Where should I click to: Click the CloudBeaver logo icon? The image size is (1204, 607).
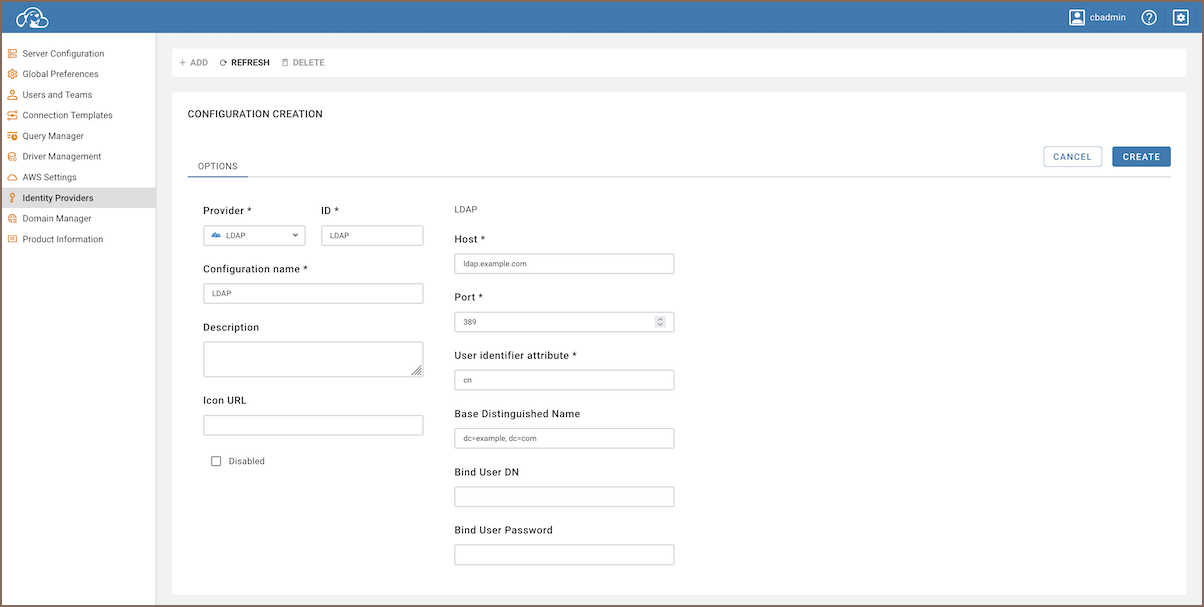coord(33,17)
